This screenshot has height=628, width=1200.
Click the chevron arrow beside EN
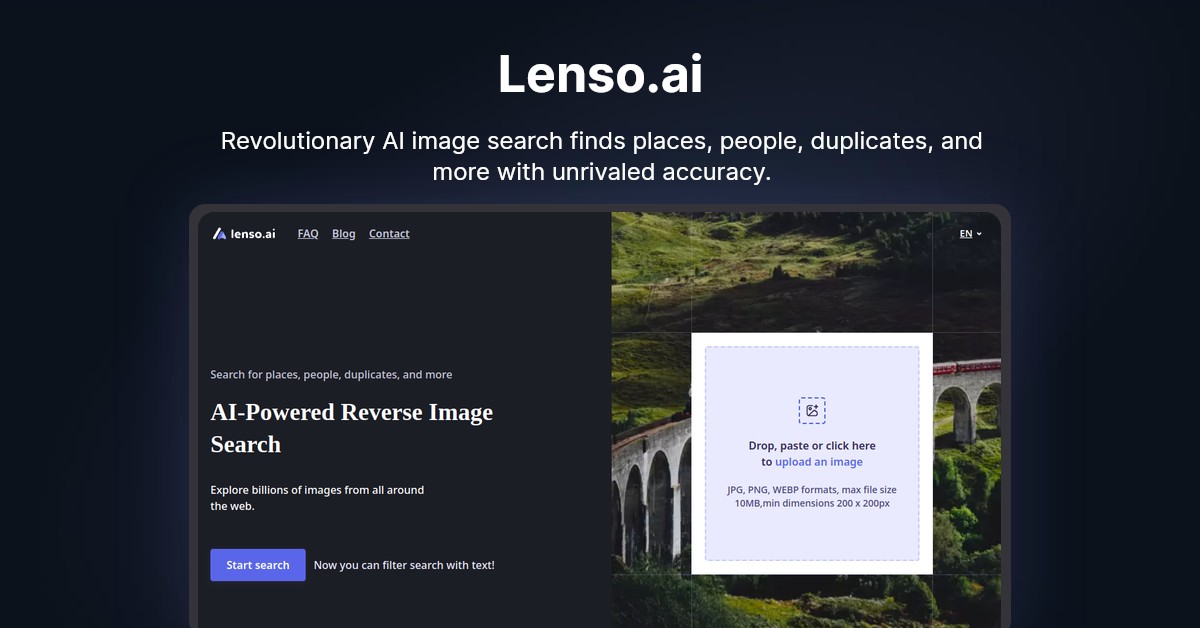coord(979,234)
